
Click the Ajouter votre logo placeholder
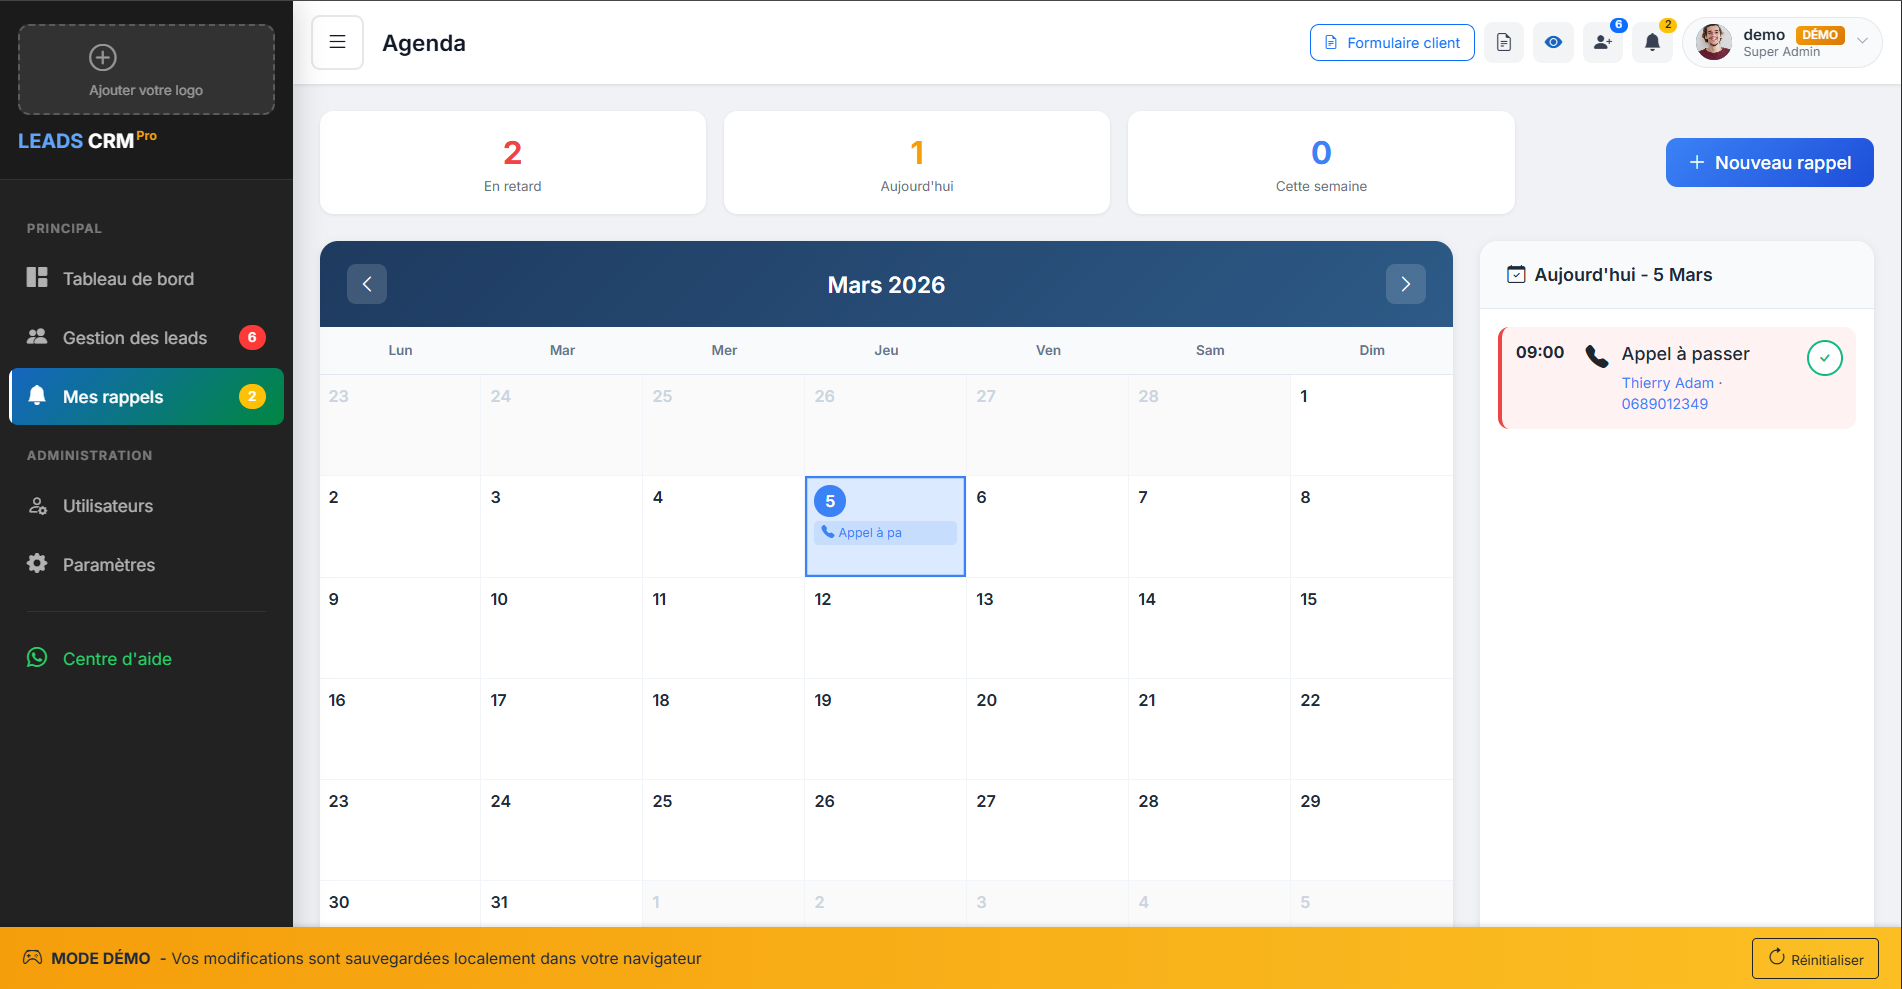click(x=146, y=70)
